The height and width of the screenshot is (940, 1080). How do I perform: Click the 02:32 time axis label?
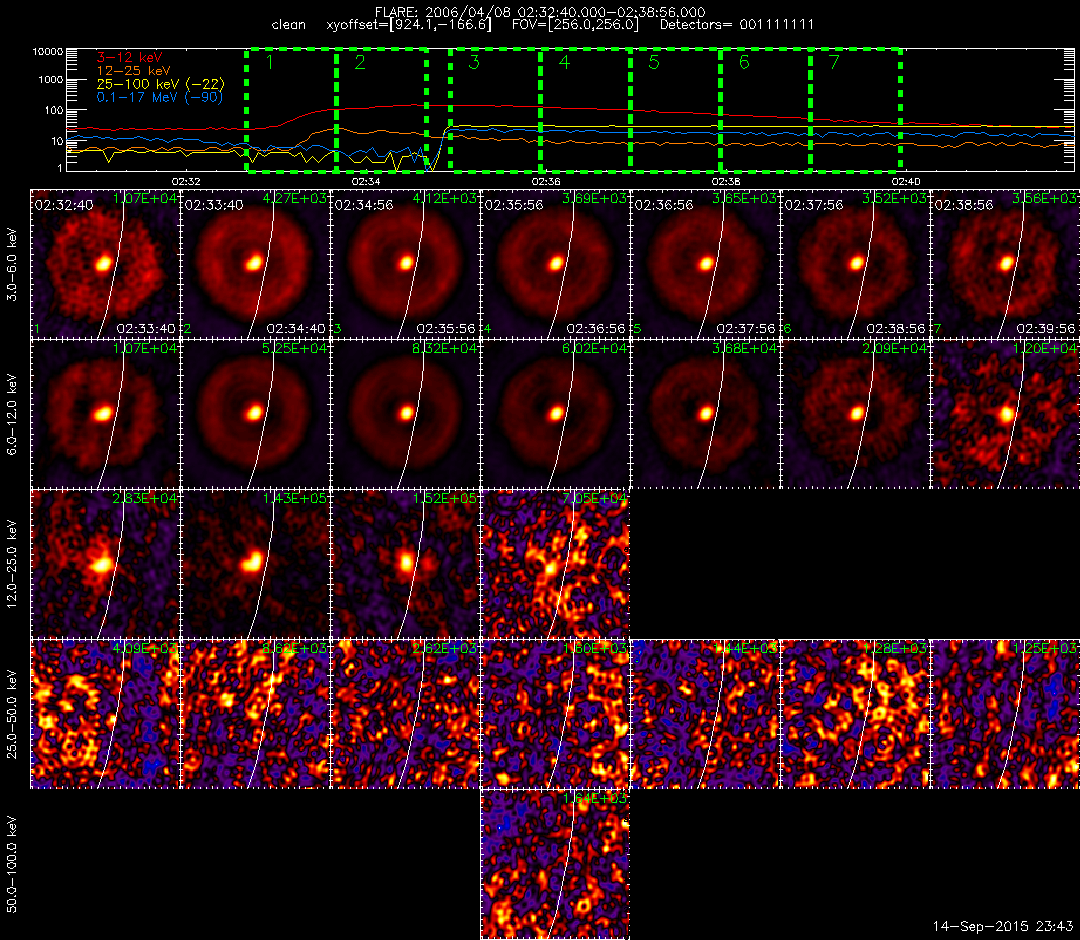click(186, 182)
